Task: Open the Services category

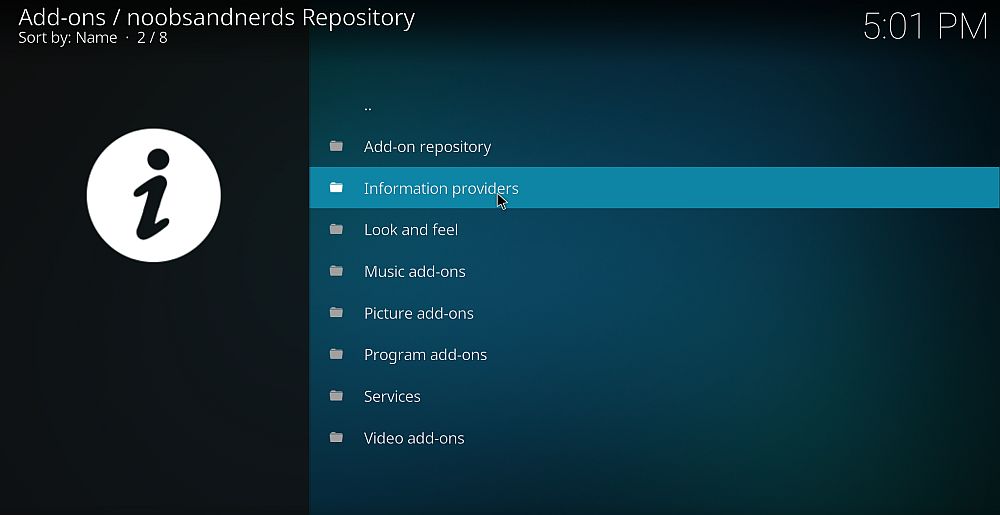Action: click(x=654, y=396)
